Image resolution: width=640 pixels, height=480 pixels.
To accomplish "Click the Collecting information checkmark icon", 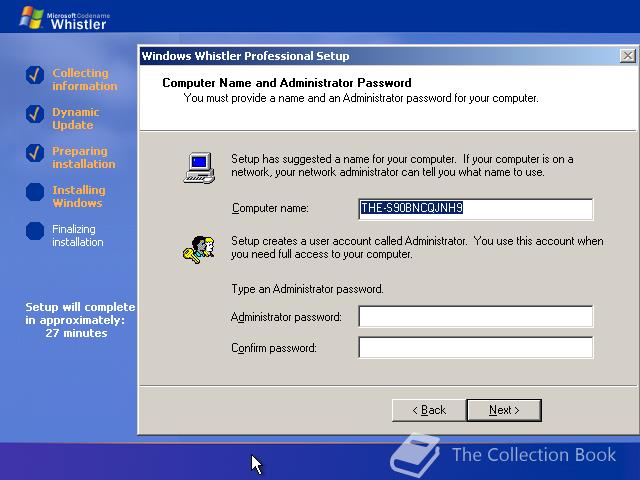I will pyautogui.click(x=35, y=75).
